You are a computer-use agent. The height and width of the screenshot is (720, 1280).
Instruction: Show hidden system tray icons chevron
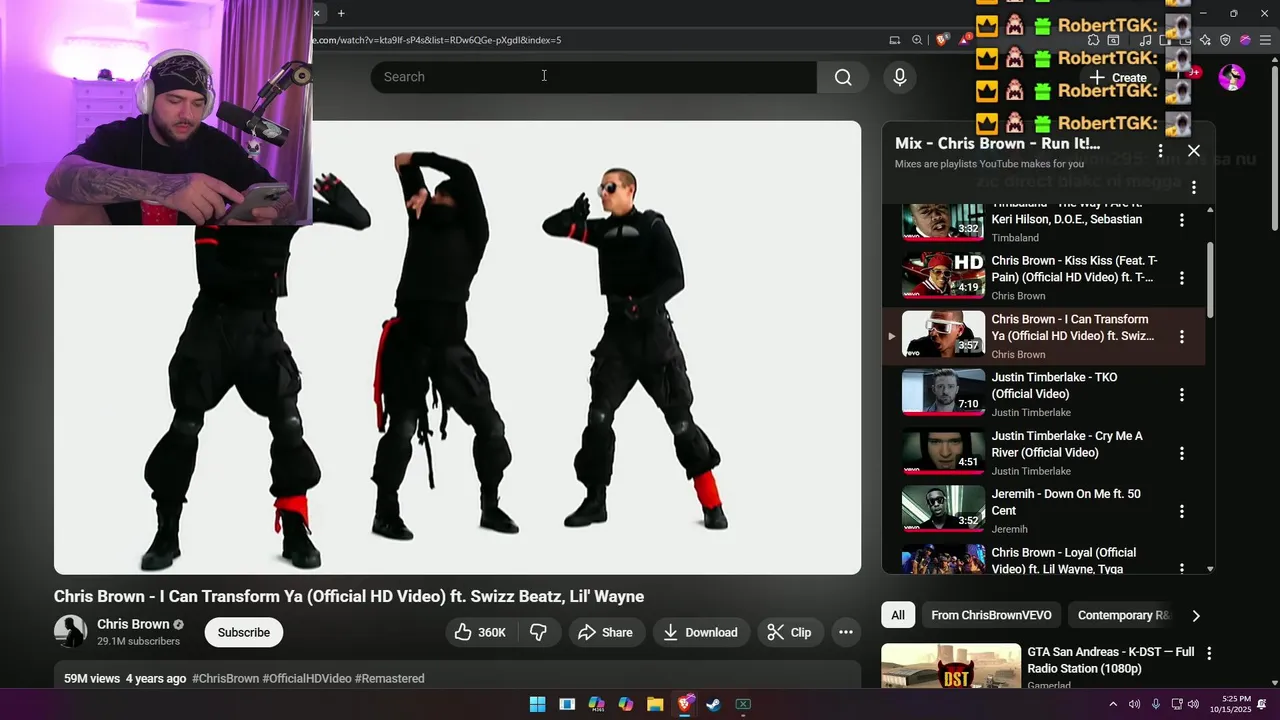point(1113,704)
